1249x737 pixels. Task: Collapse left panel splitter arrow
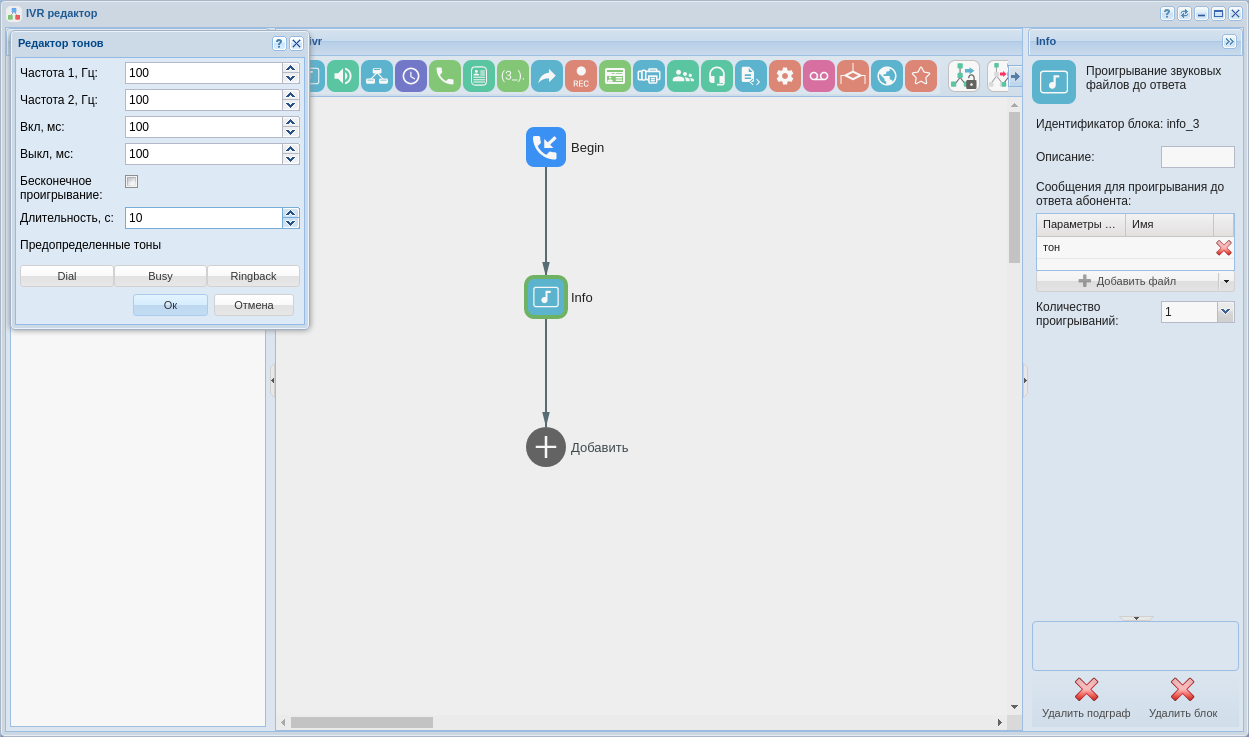(x=272, y=380)
